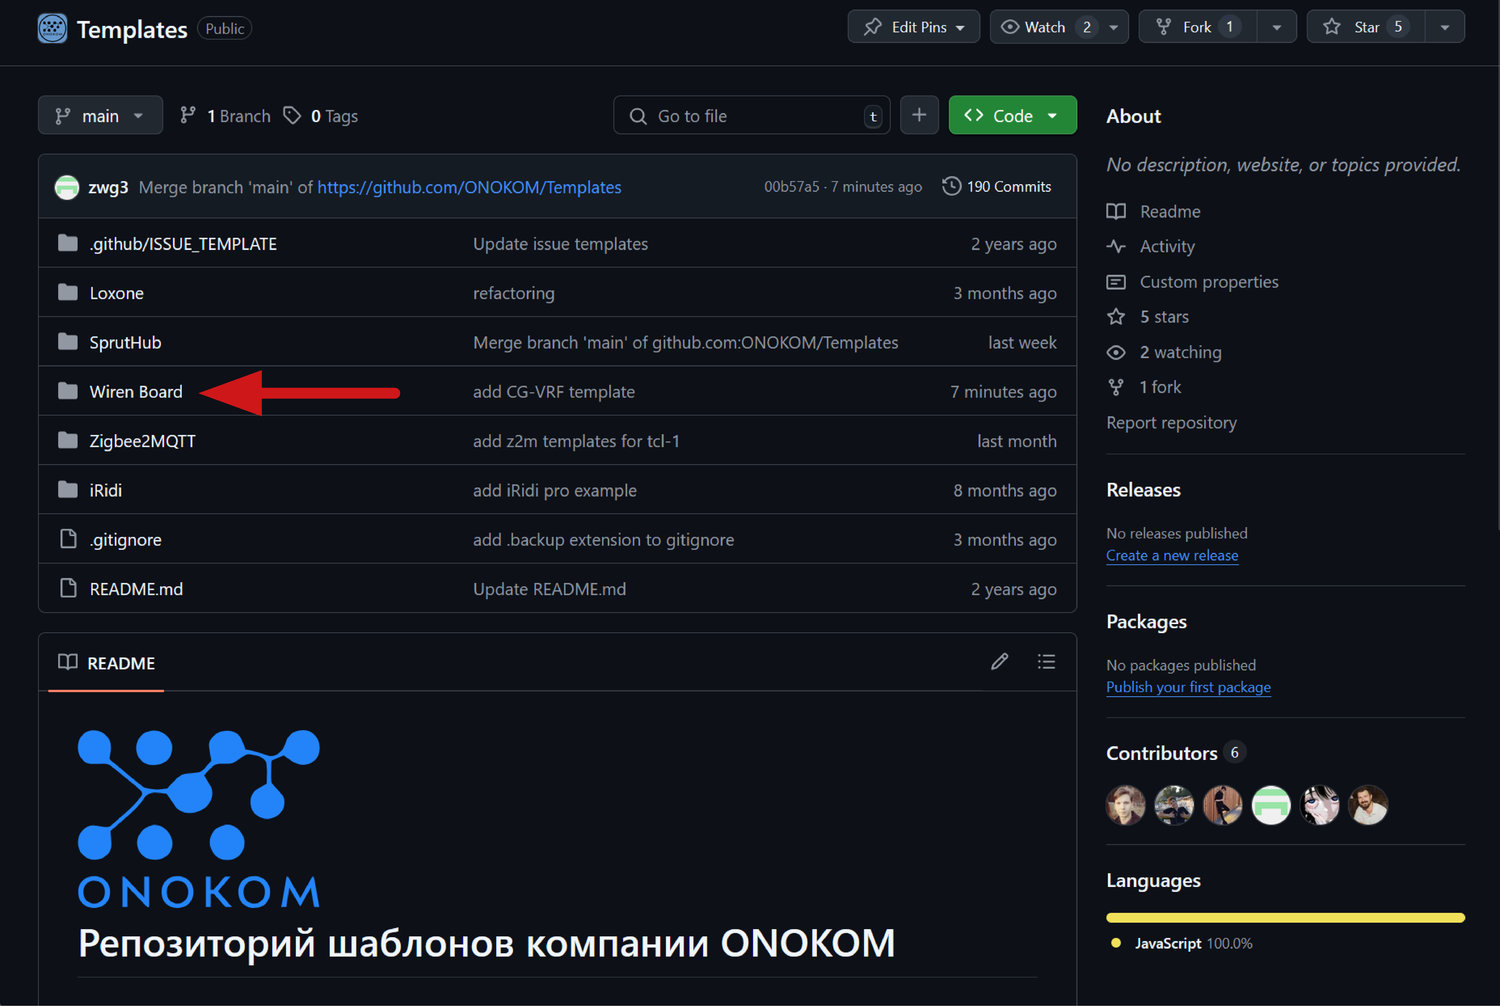Image resolution: width=1500 pixels, height=1006 pixels.
Task: Open commit history clock icon
Action: 951,187
